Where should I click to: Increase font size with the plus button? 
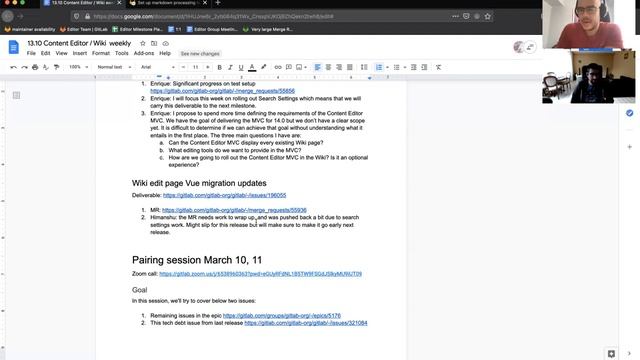point(208,67)
